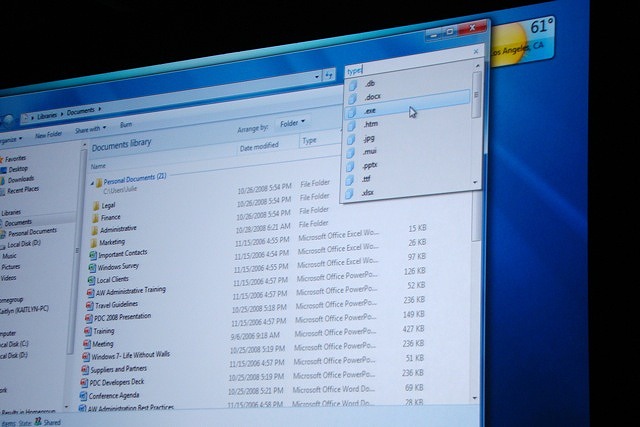Clear the search box with the X
Viewport: 640px width, 427px height.
[x=476, y=51]
